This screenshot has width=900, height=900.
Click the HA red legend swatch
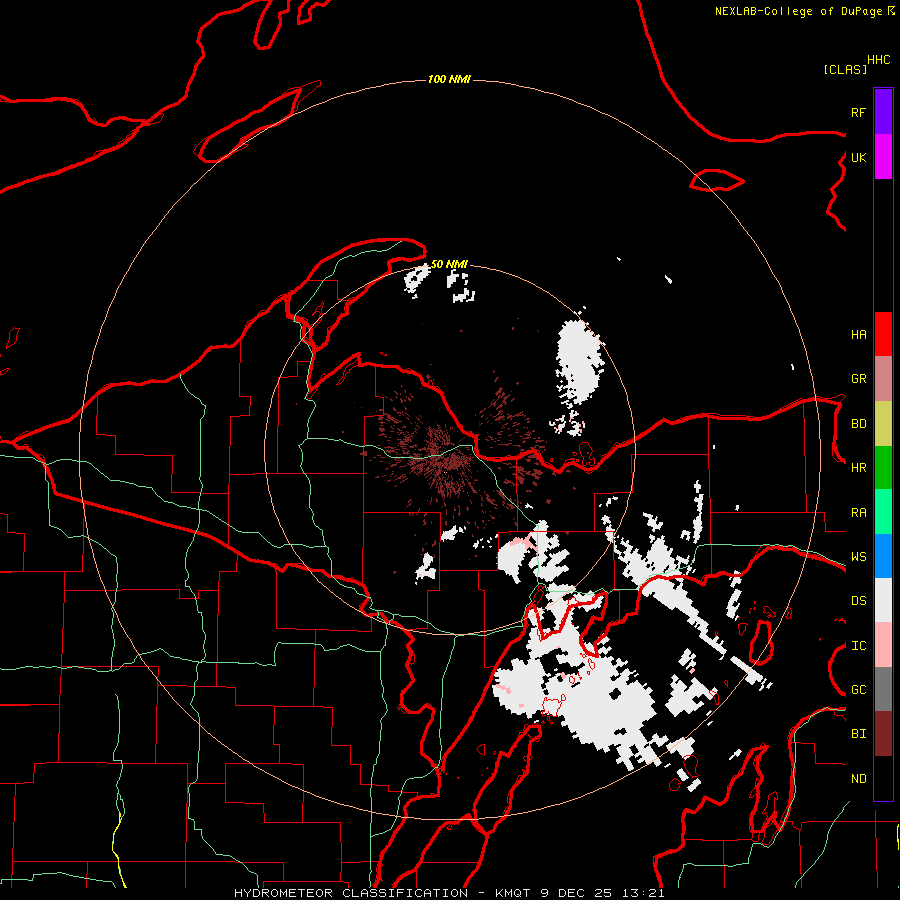(883, 334)
